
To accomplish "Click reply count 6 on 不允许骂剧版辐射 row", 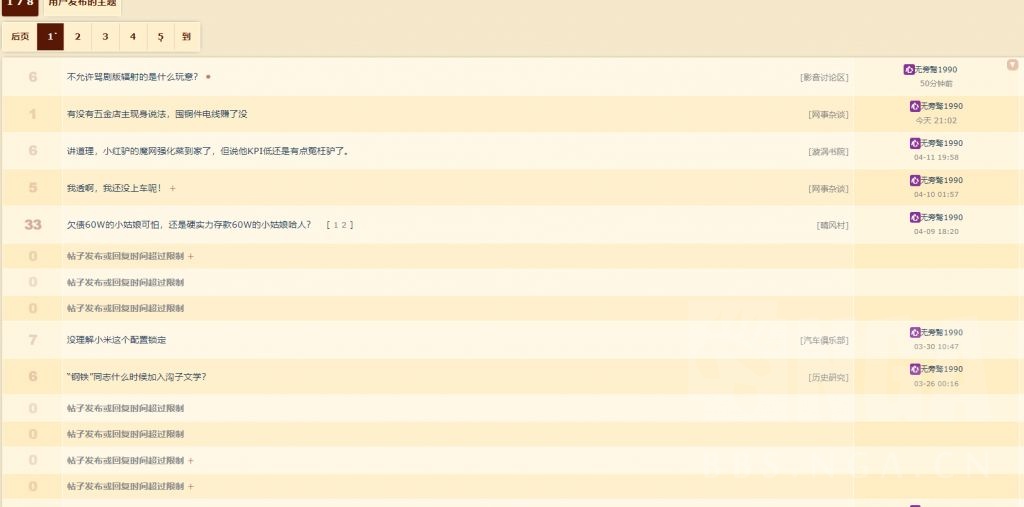I will pos(33,77).
